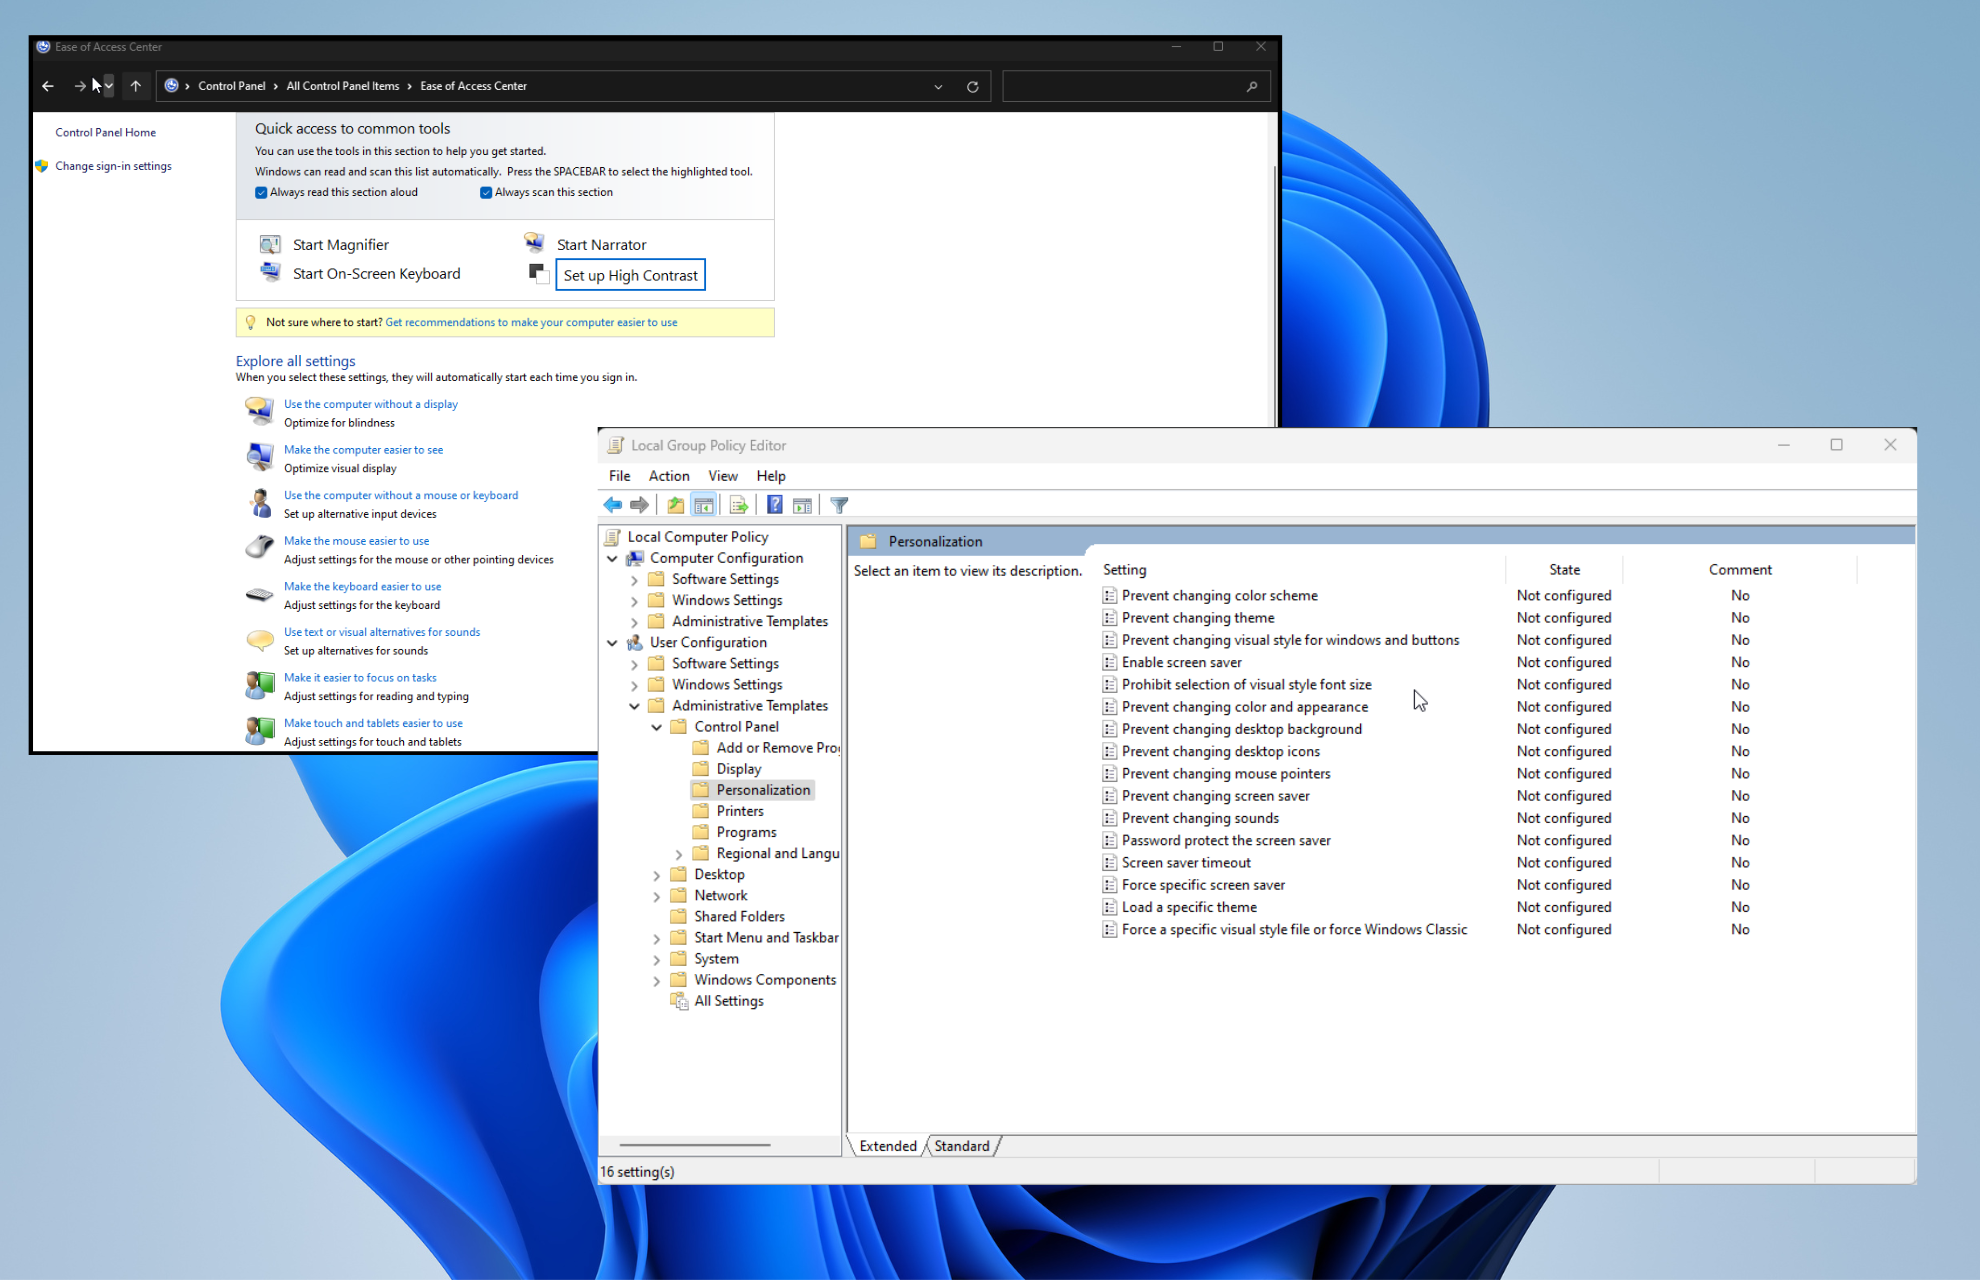The width and height of the screenshot is (1980, 1280).
Task: Switch to the Extended tab
Action: pos(888,1146)
